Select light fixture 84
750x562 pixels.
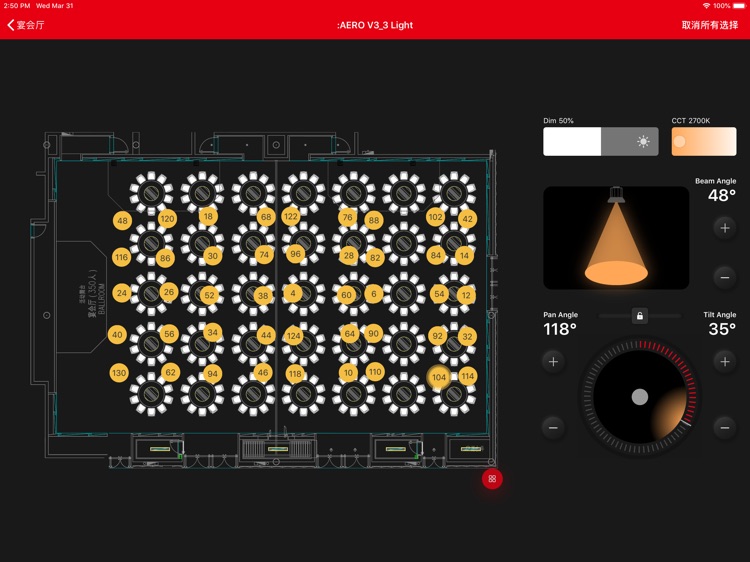click(x=436, y=255)
